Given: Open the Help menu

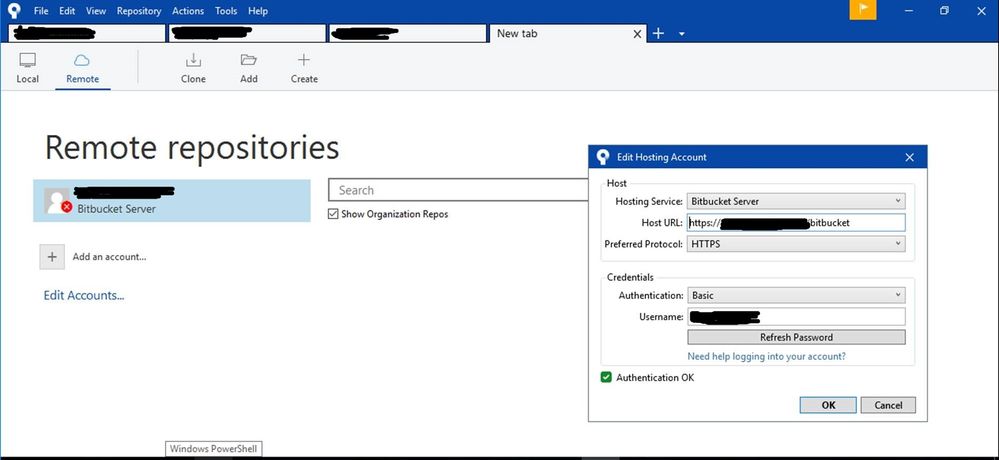Looking at the screenshot, I should [x=258, y=11].
